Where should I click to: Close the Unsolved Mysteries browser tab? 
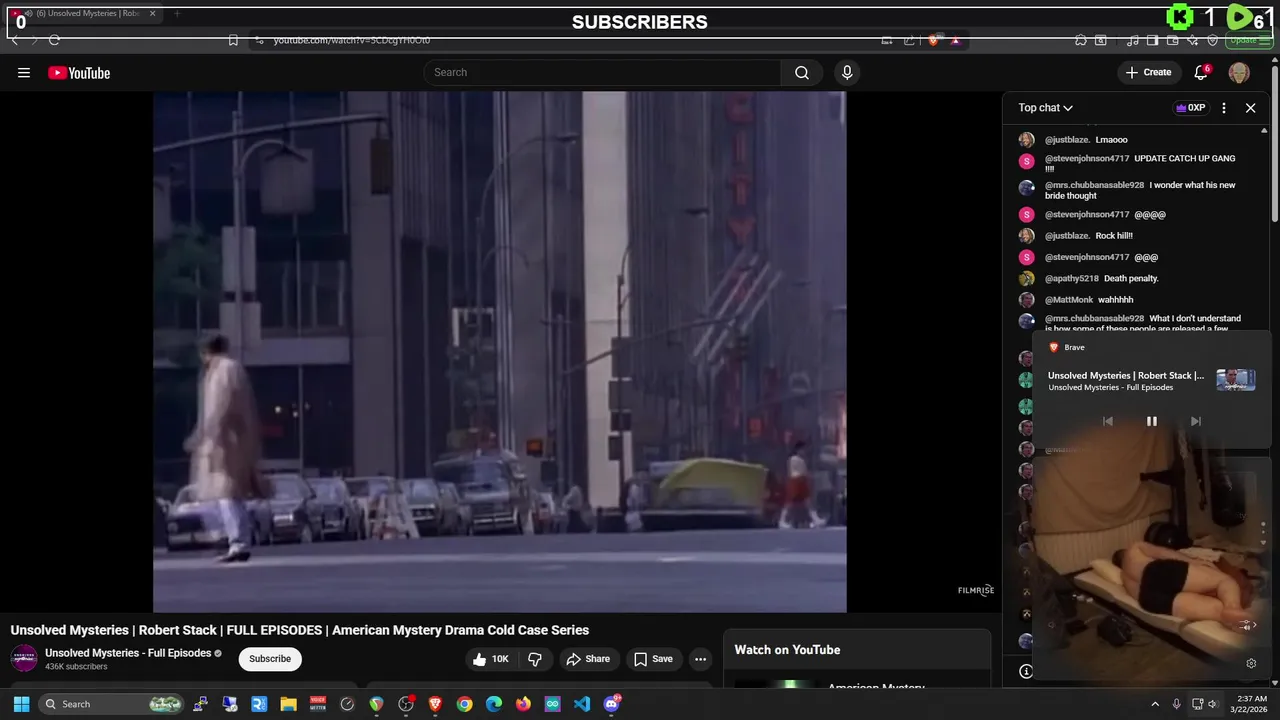(x=152, y=13)
